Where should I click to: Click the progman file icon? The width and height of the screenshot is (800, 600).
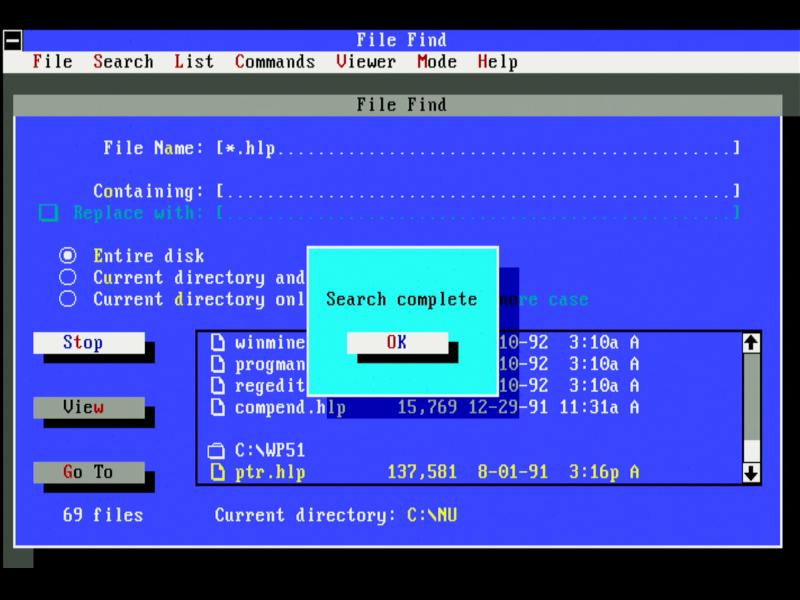218,364
